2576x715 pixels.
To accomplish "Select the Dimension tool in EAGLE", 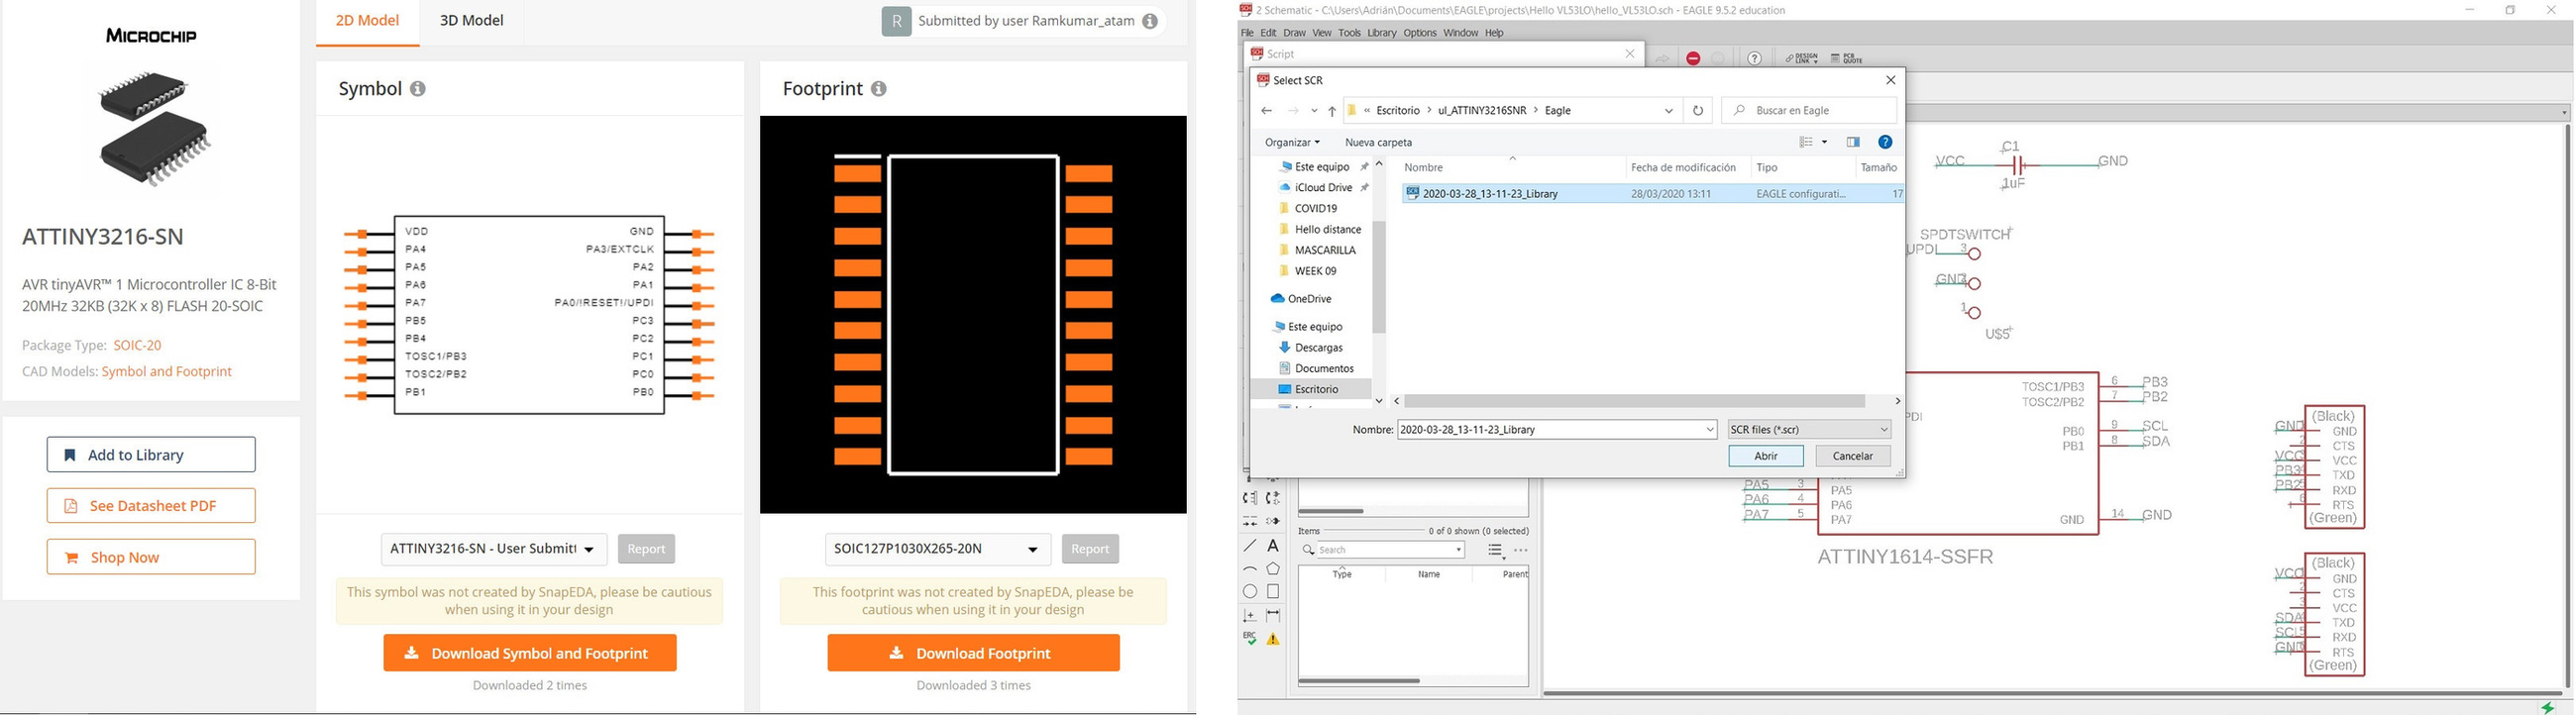I will point(1273,616).
